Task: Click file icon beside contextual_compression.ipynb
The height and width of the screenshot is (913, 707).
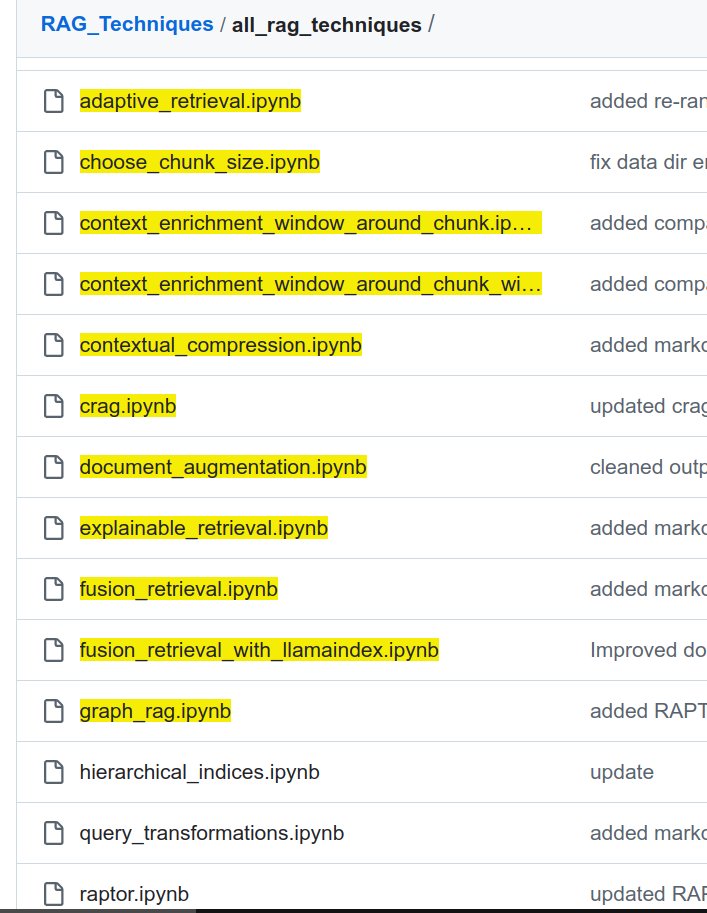Action: [x=53, y=345]
